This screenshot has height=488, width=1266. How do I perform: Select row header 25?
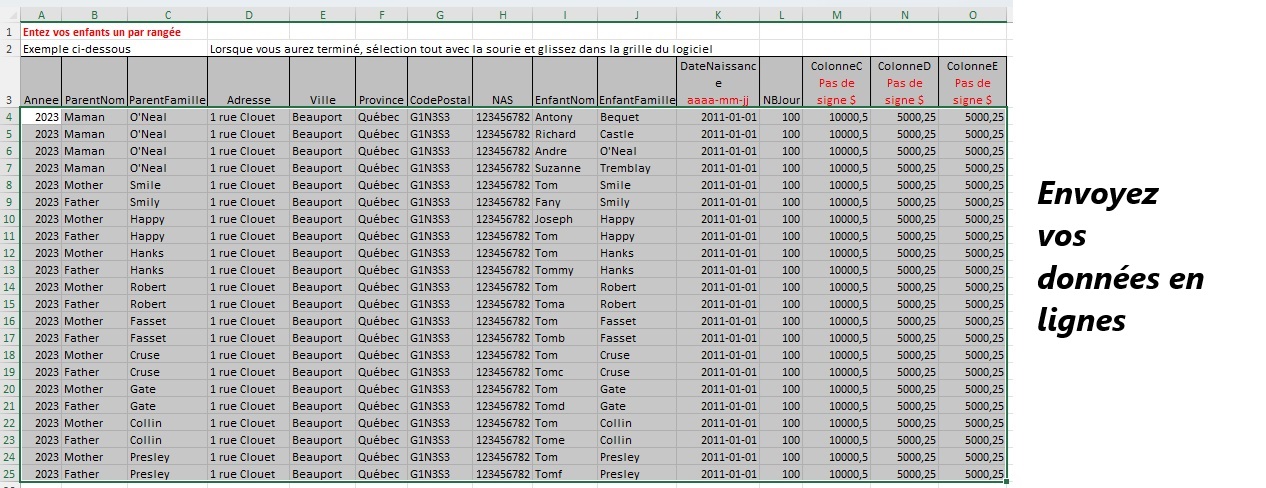10,474
